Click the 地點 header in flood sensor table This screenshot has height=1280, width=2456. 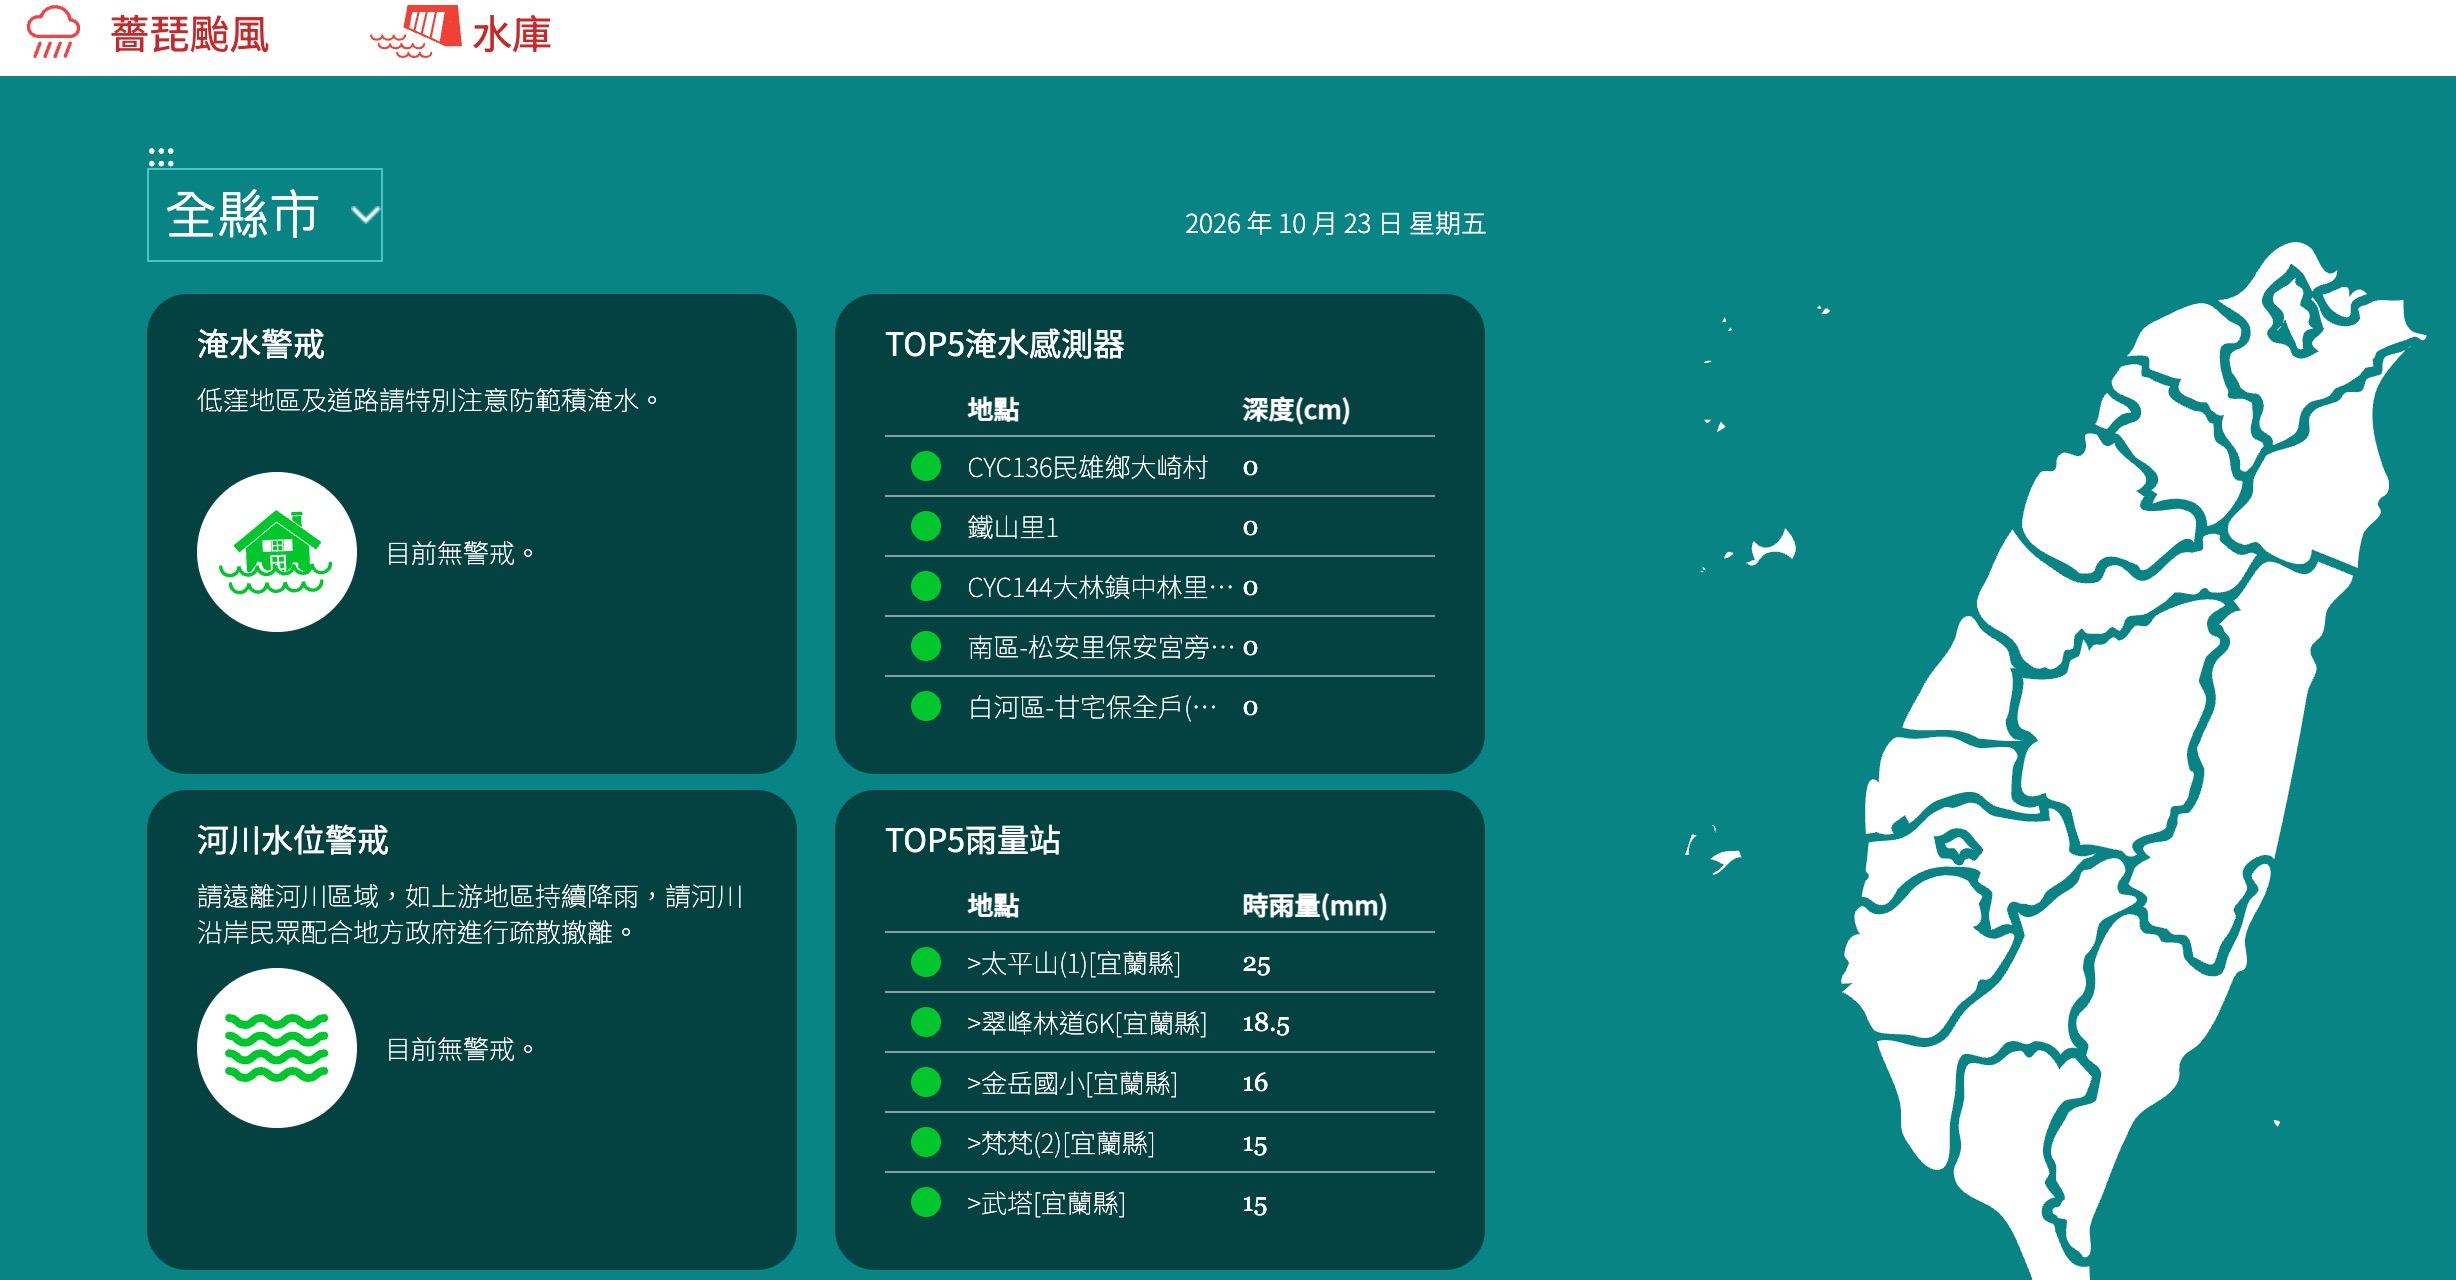pos(993,409)
